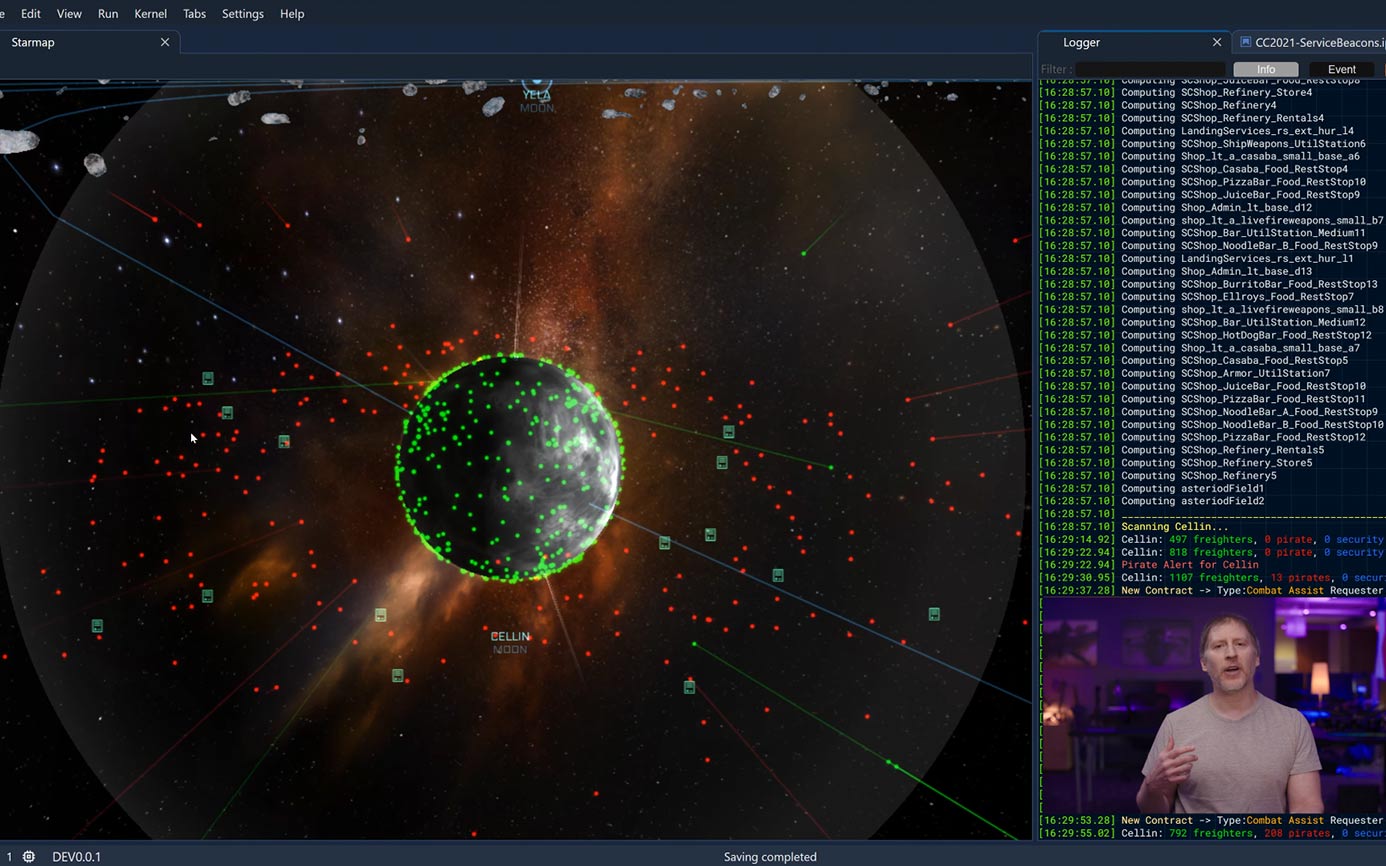Viewport: 1386px width, 866px height.
Task: Click log line 'Computing SCShop_ShipWeapons_UtilStation6'
Action: 1244,144
